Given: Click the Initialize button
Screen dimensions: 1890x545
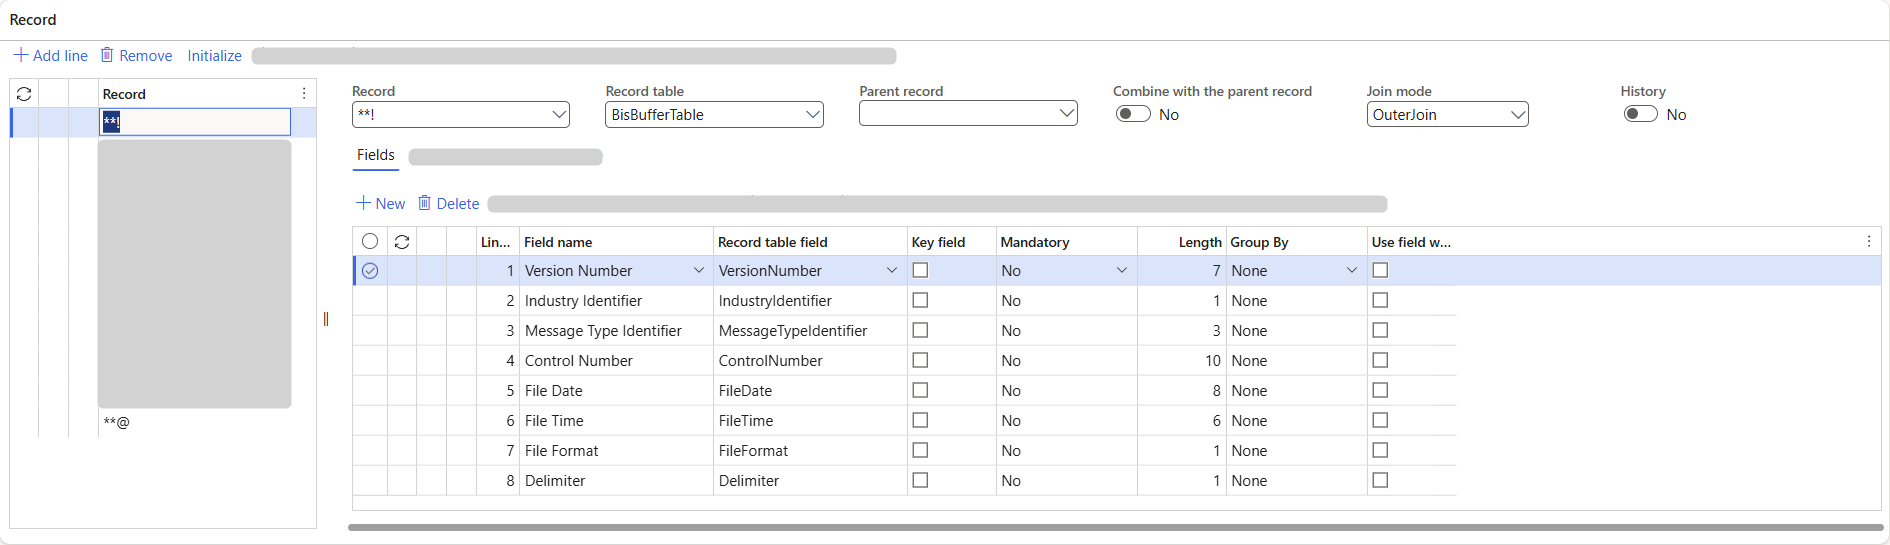Looking at the screenshot, I should [214, 56].
